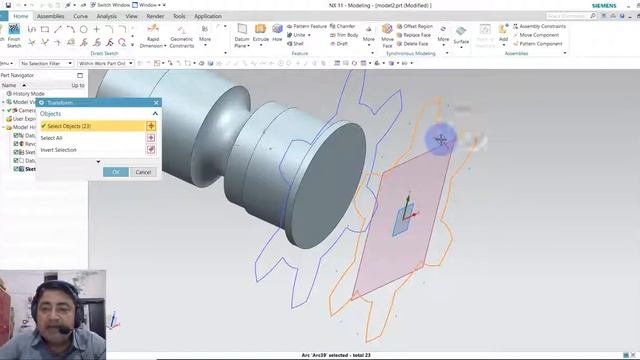The image size is (640, 360).
Task: Click the Move Component command
Action: coord(536,35)
